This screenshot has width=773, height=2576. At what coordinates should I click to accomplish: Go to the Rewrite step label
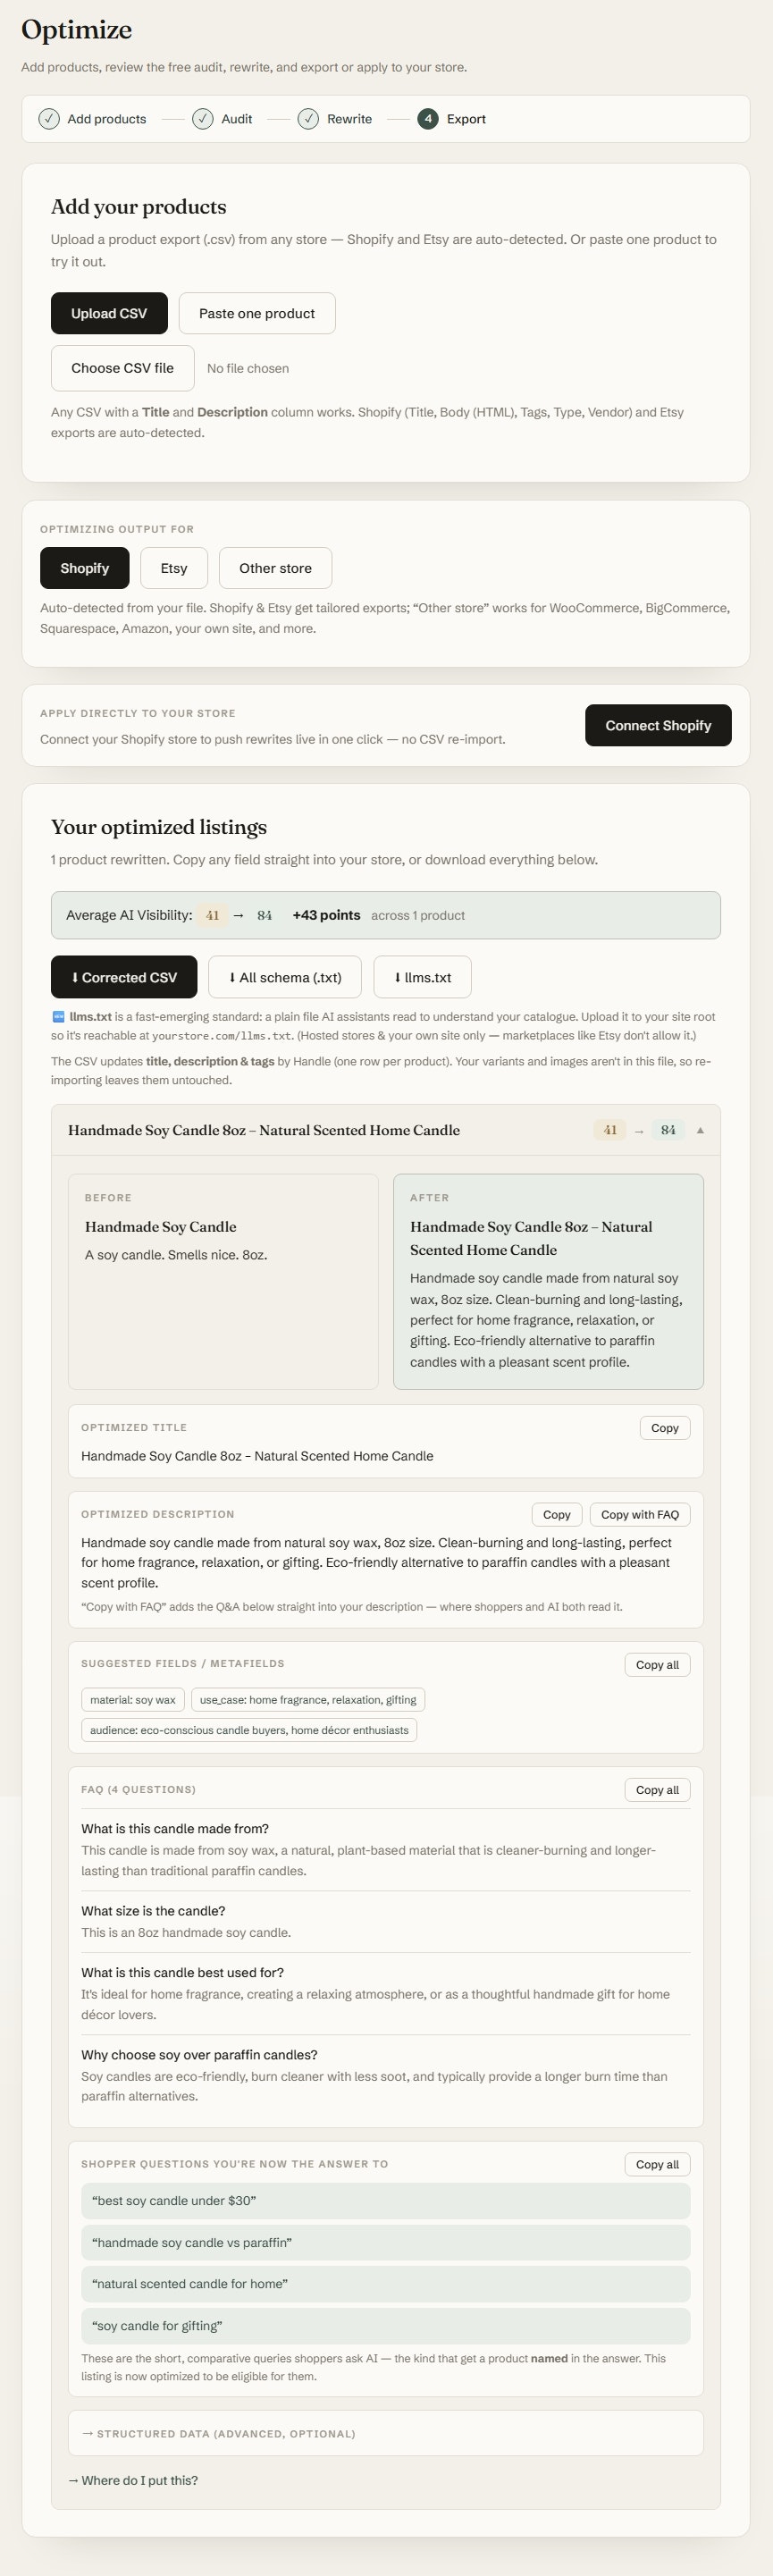[x=349, y=119]
